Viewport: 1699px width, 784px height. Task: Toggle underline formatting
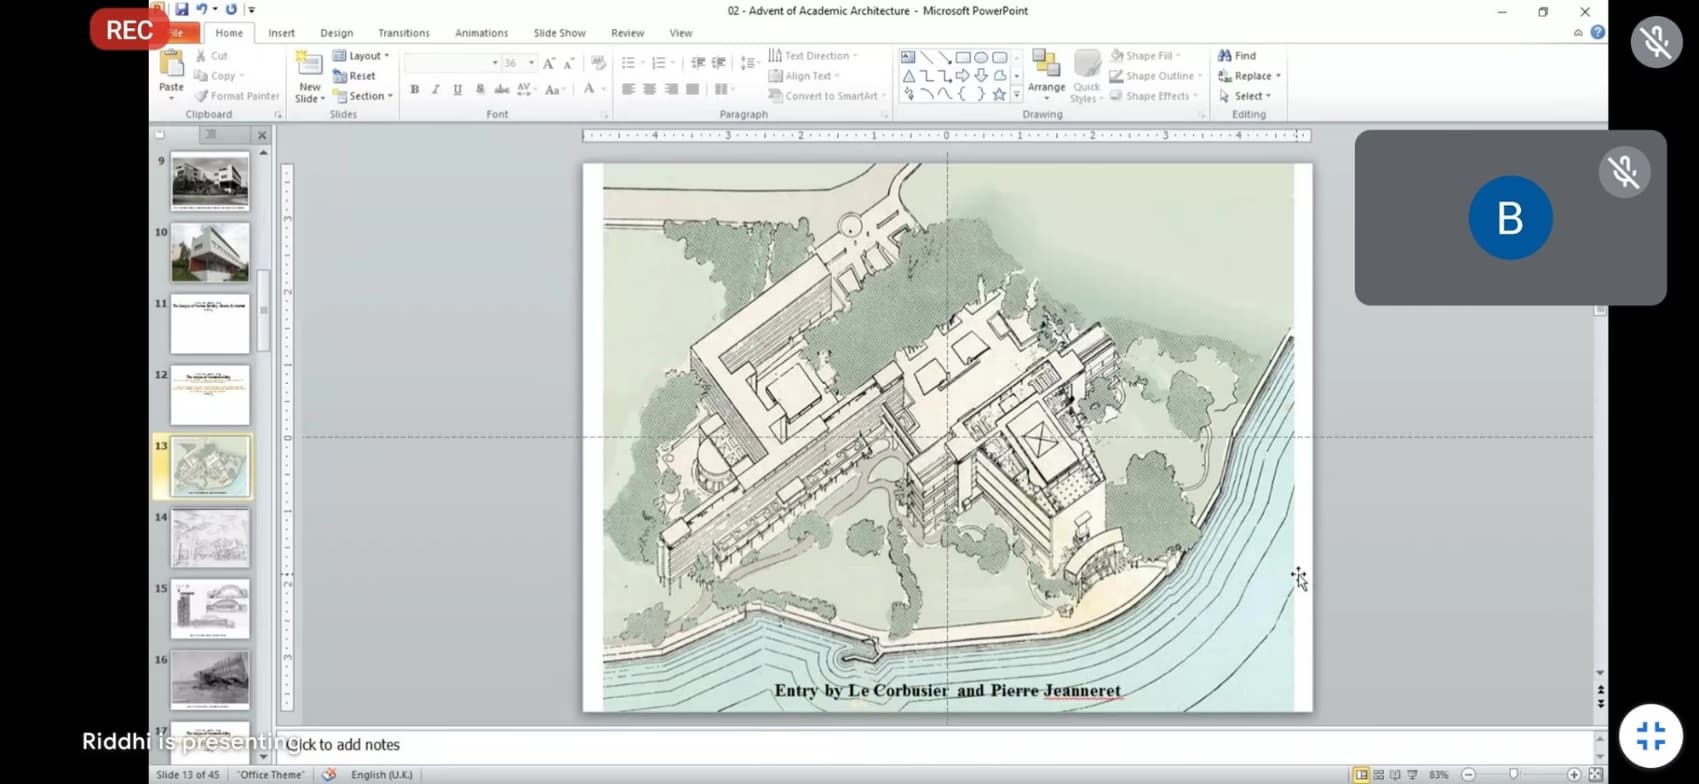[457, 90]
